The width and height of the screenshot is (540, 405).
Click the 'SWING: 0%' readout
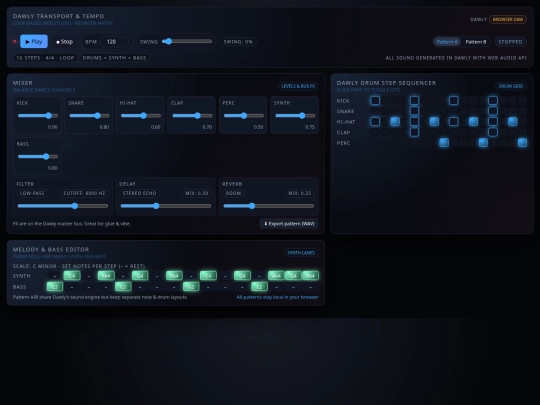pos(238,42)
